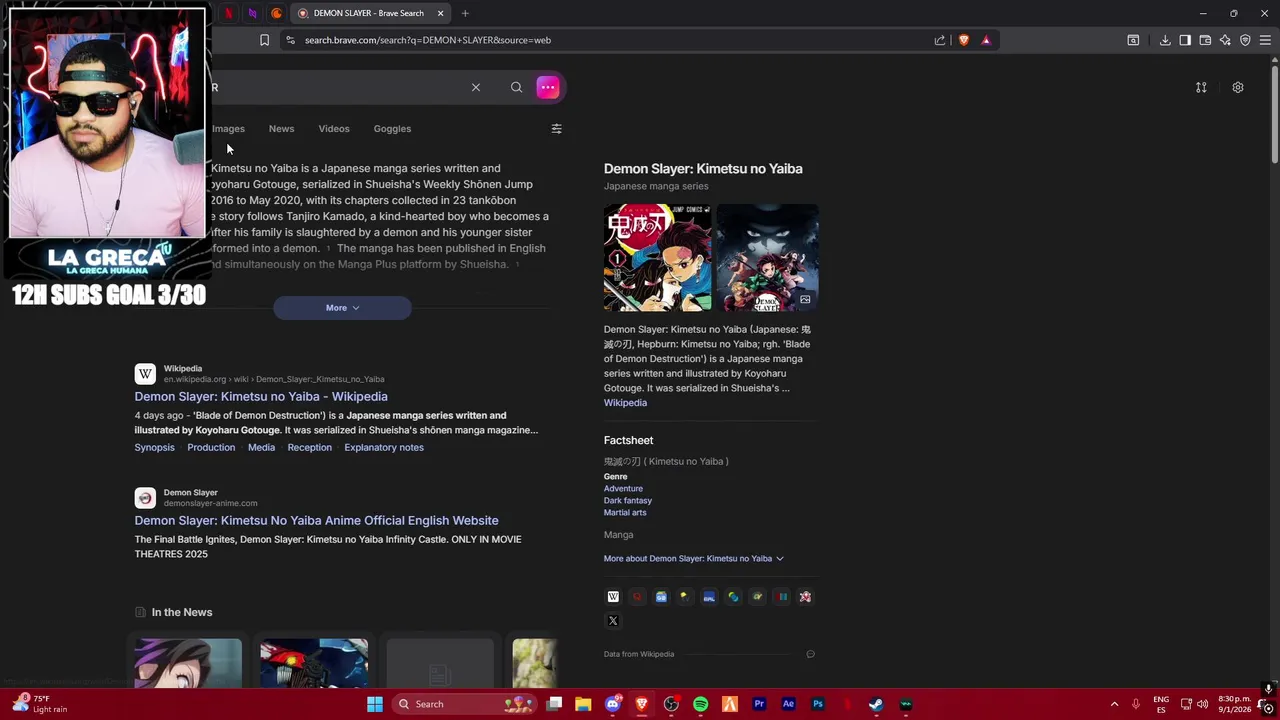The height and width of the screenshot is (720, 1280).
Task: Open the Dark fantasy genre link
Action: [628, 501]
